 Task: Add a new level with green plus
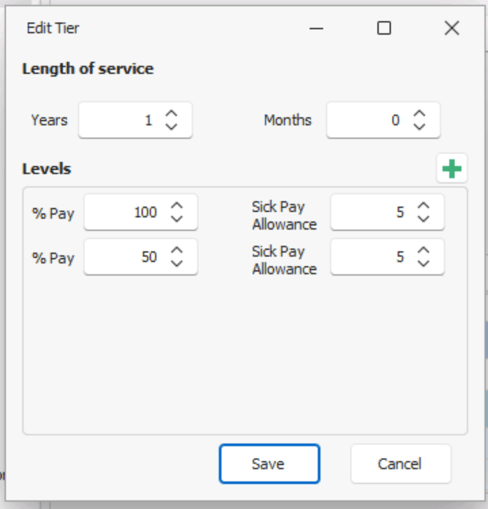pyautogui.click(x=452, y=168)
